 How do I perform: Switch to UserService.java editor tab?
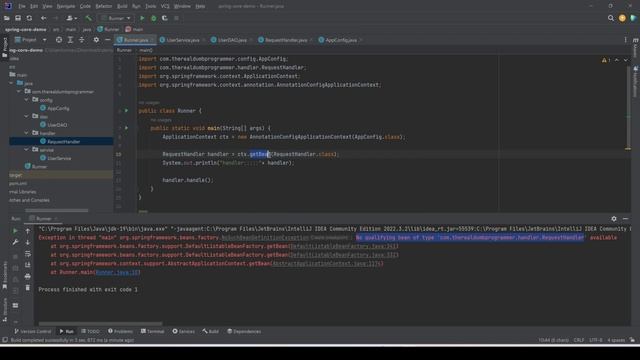pos(182,40)
